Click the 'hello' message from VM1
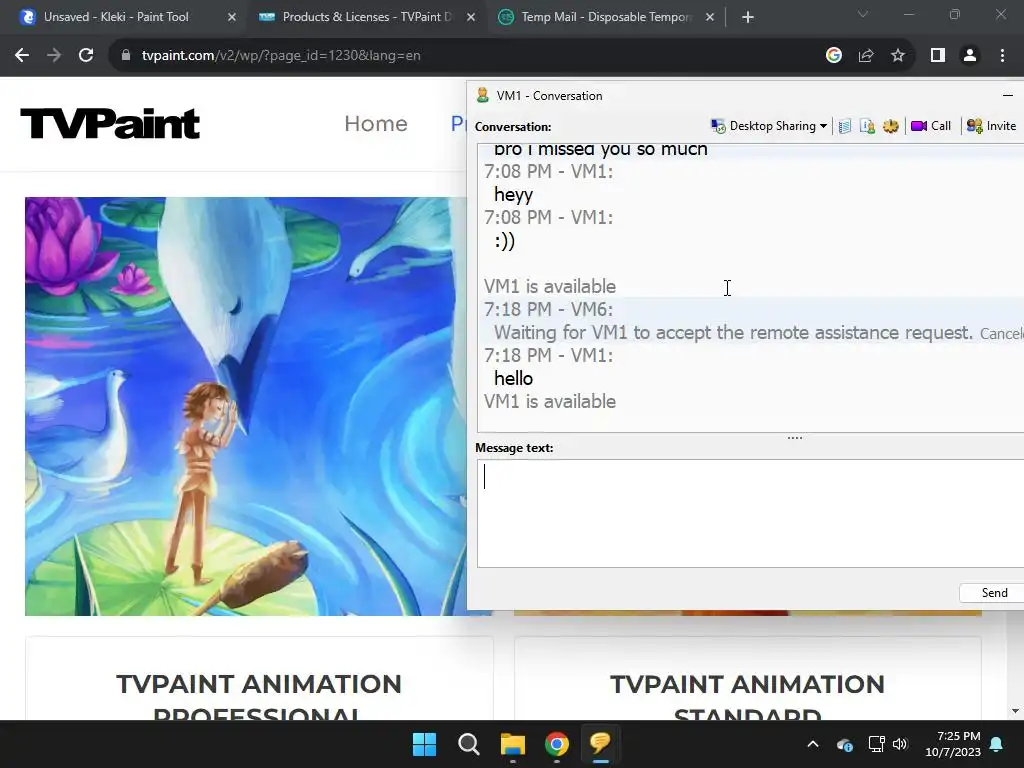Screen dimensions: 1024x768 (x=513, y=379)
